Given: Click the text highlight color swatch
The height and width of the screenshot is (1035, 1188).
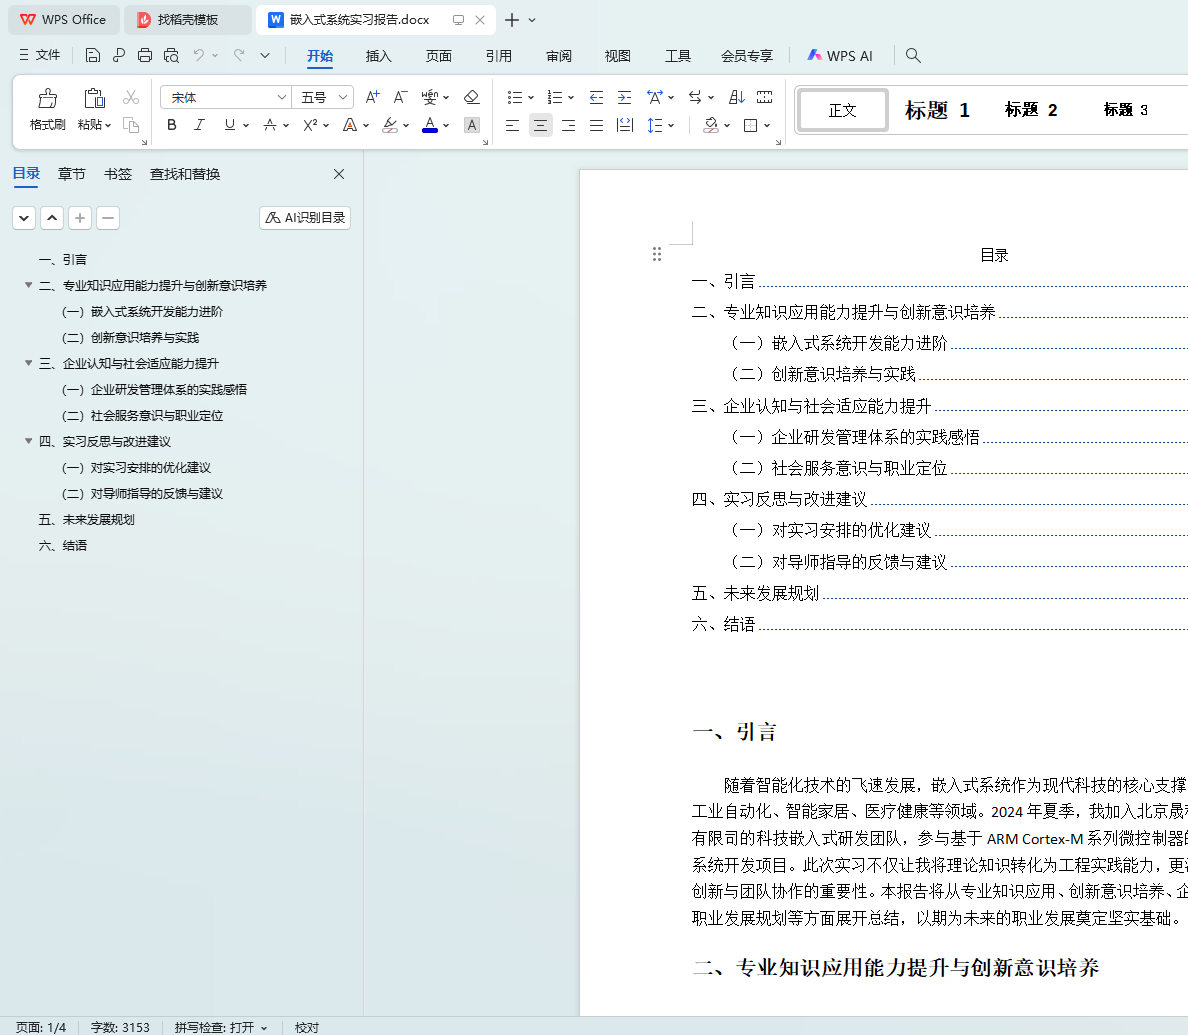Looking at the screenshot, I should tap(389, 125).
